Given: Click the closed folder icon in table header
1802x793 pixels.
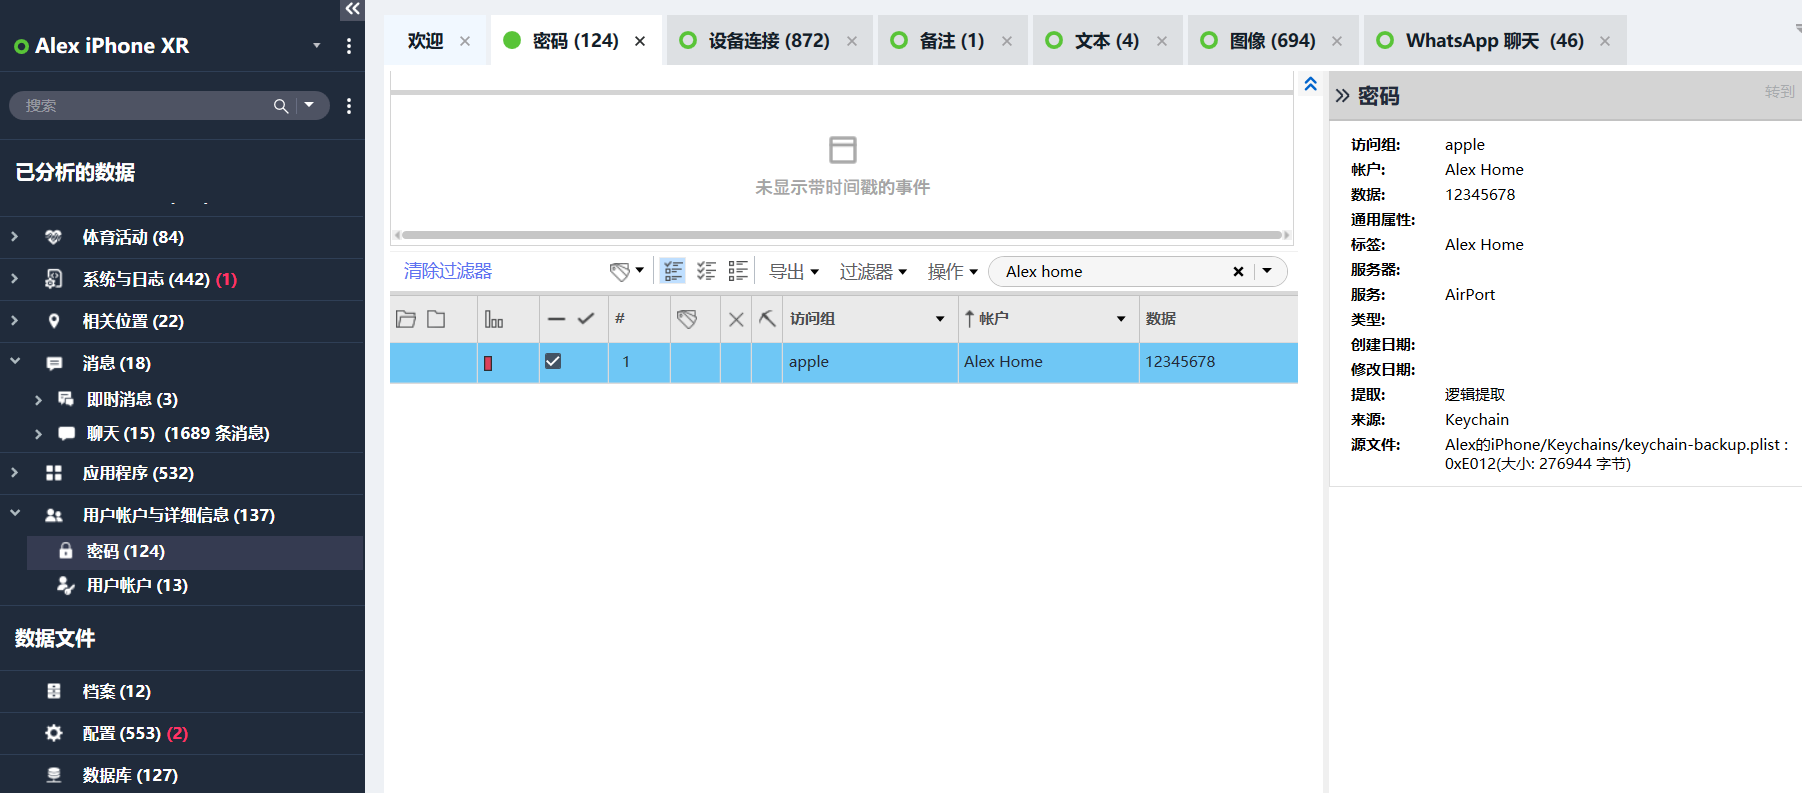Looking at the screenshot, I should [x=436, y=319].
